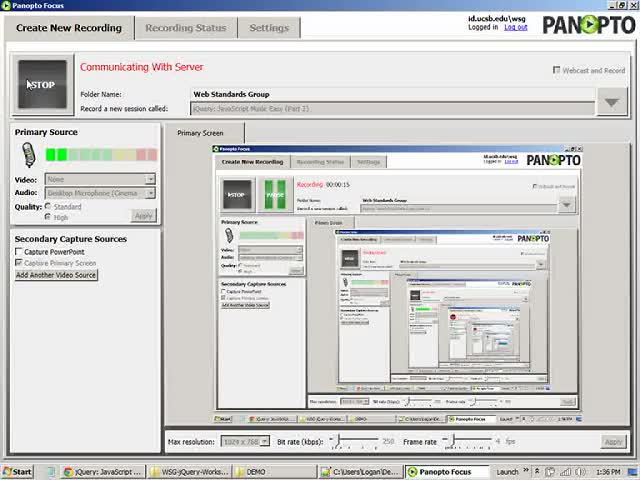
Task: Toggle the Webcast and Record checkbox
Action: 557,70
